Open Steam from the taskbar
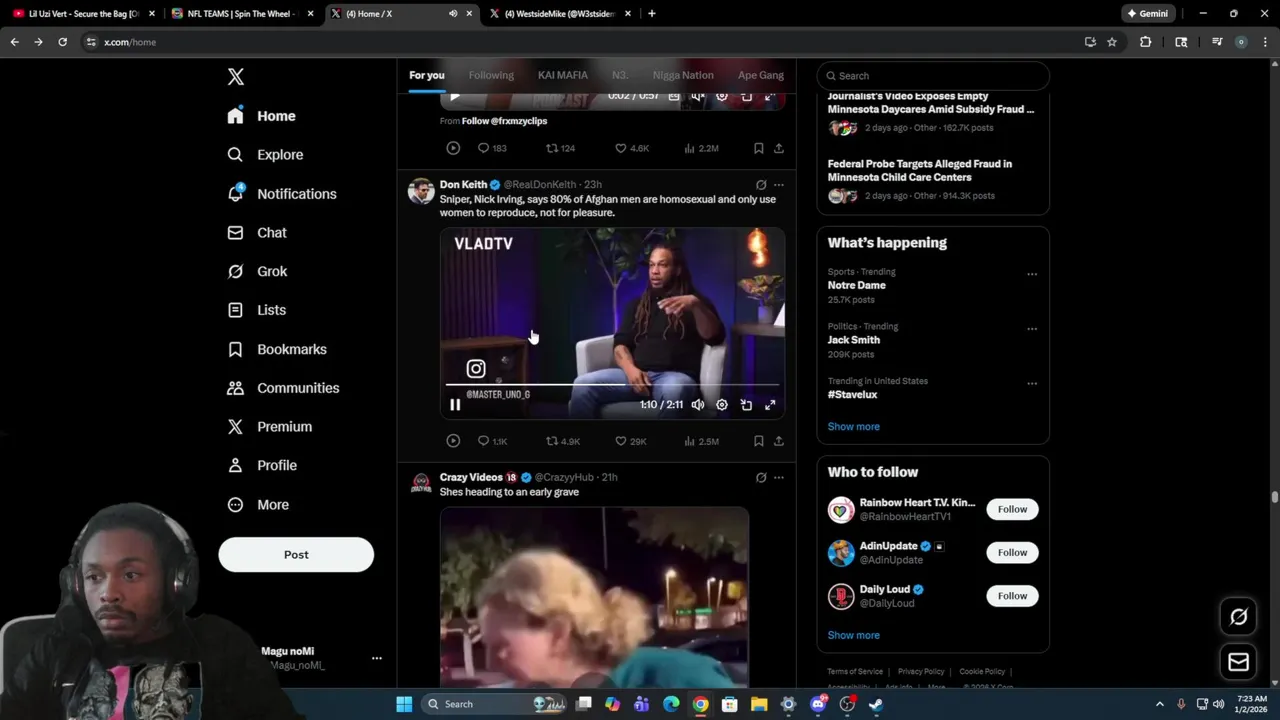 876,704
